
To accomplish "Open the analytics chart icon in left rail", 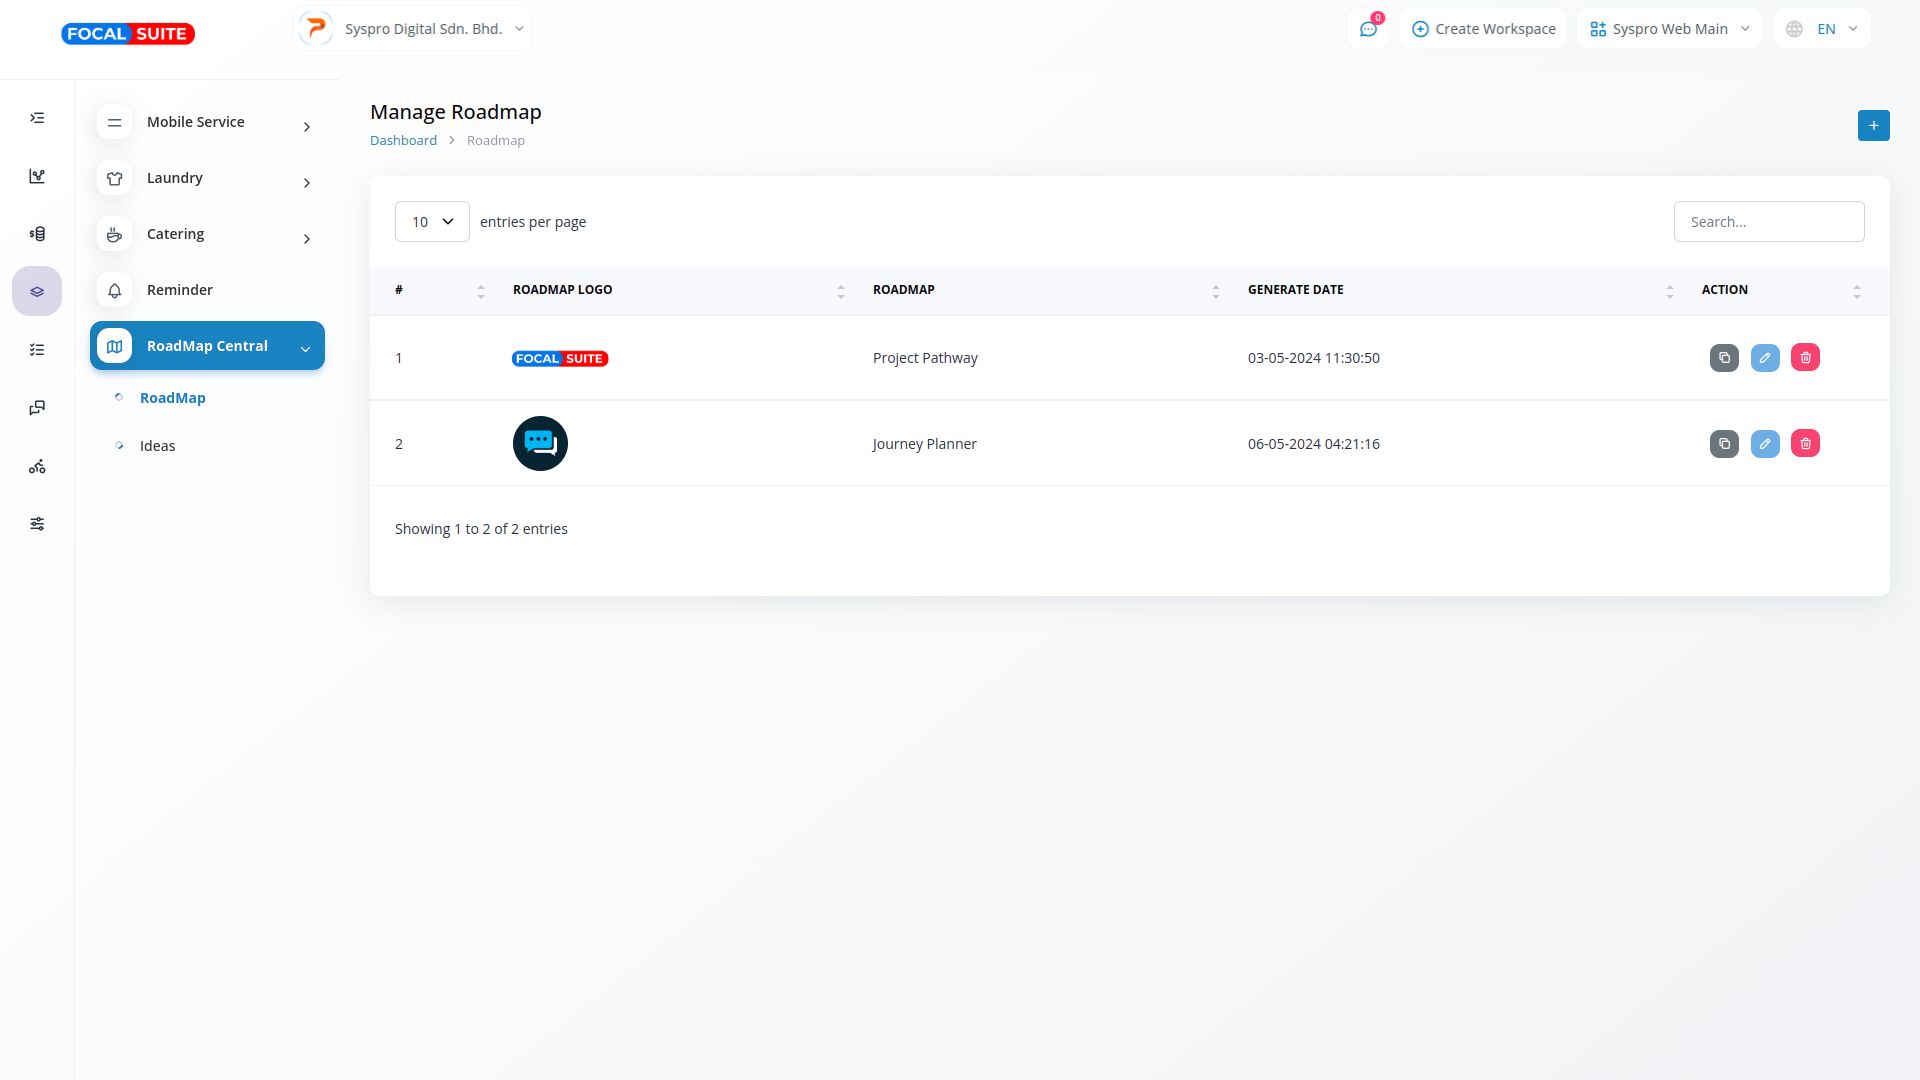I will (x=37, y=176).
